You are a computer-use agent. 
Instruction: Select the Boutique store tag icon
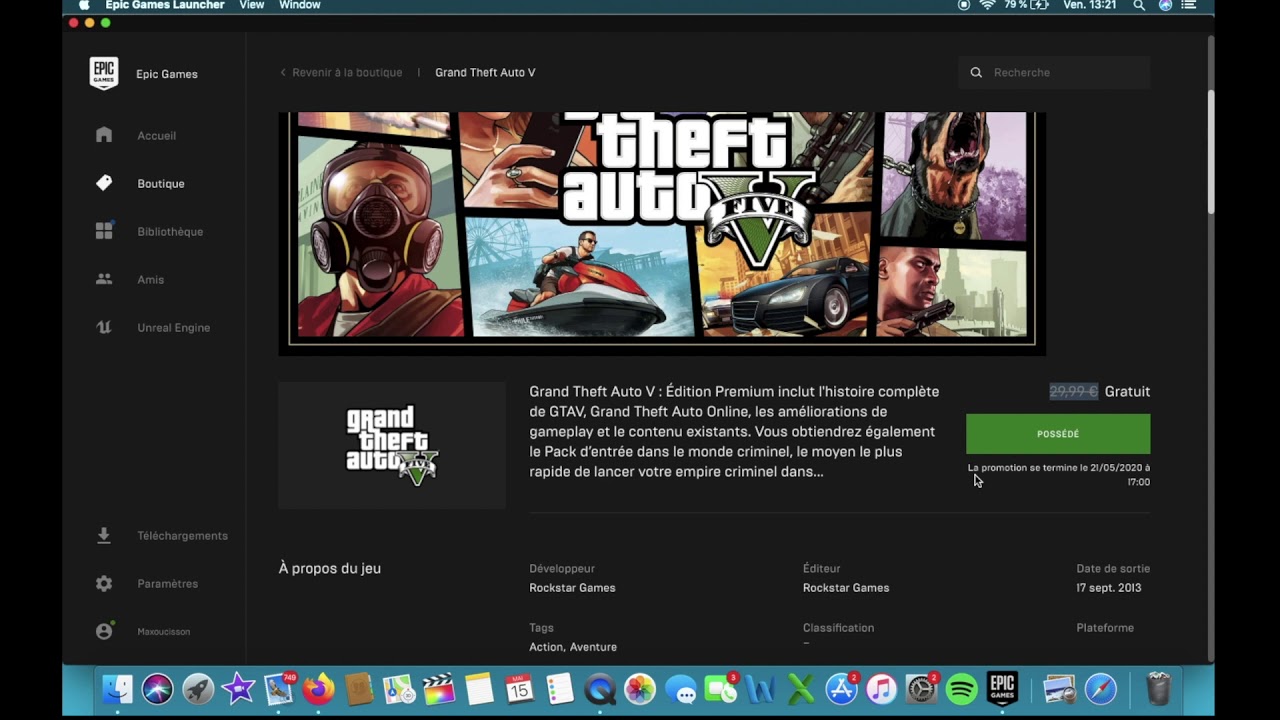104,183
